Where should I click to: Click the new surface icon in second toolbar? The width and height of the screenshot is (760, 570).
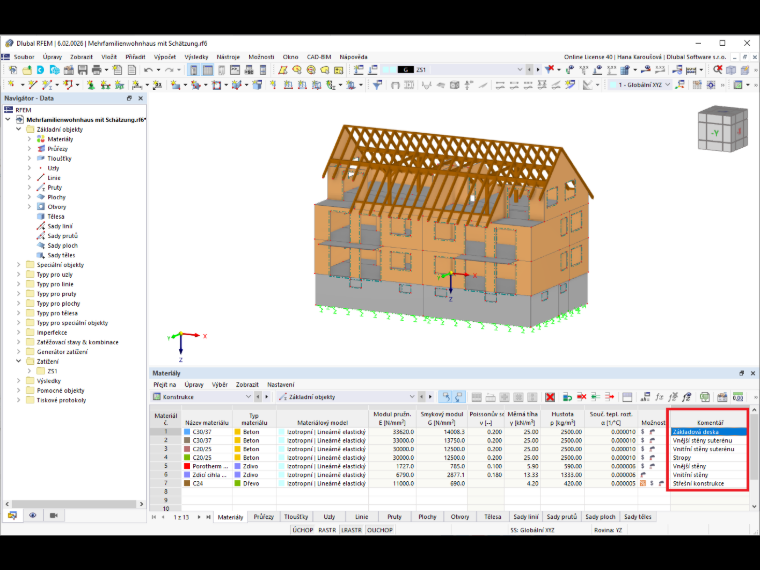click(x=175, y=85)
